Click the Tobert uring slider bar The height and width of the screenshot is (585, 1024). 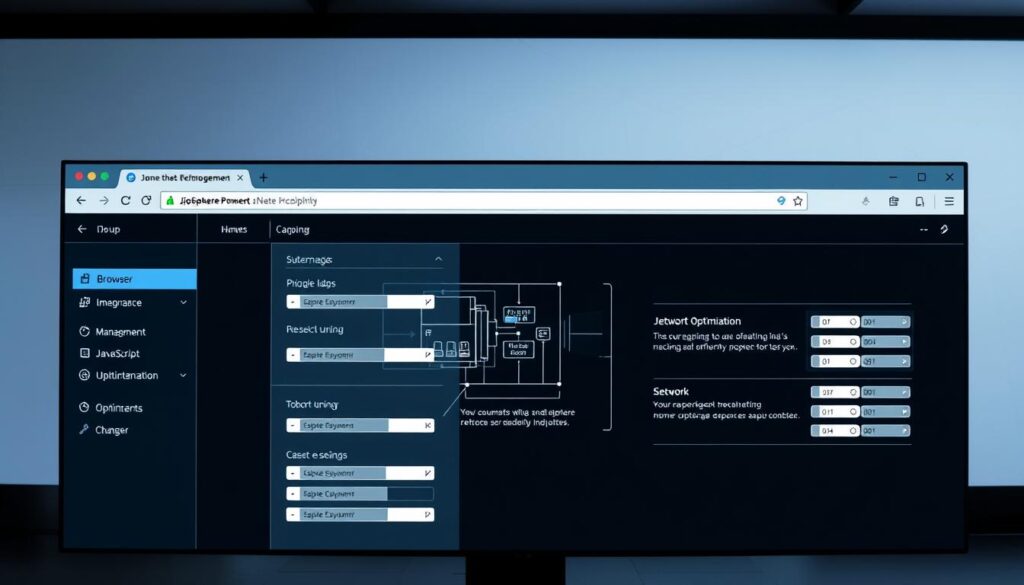(x=361, y=425)
